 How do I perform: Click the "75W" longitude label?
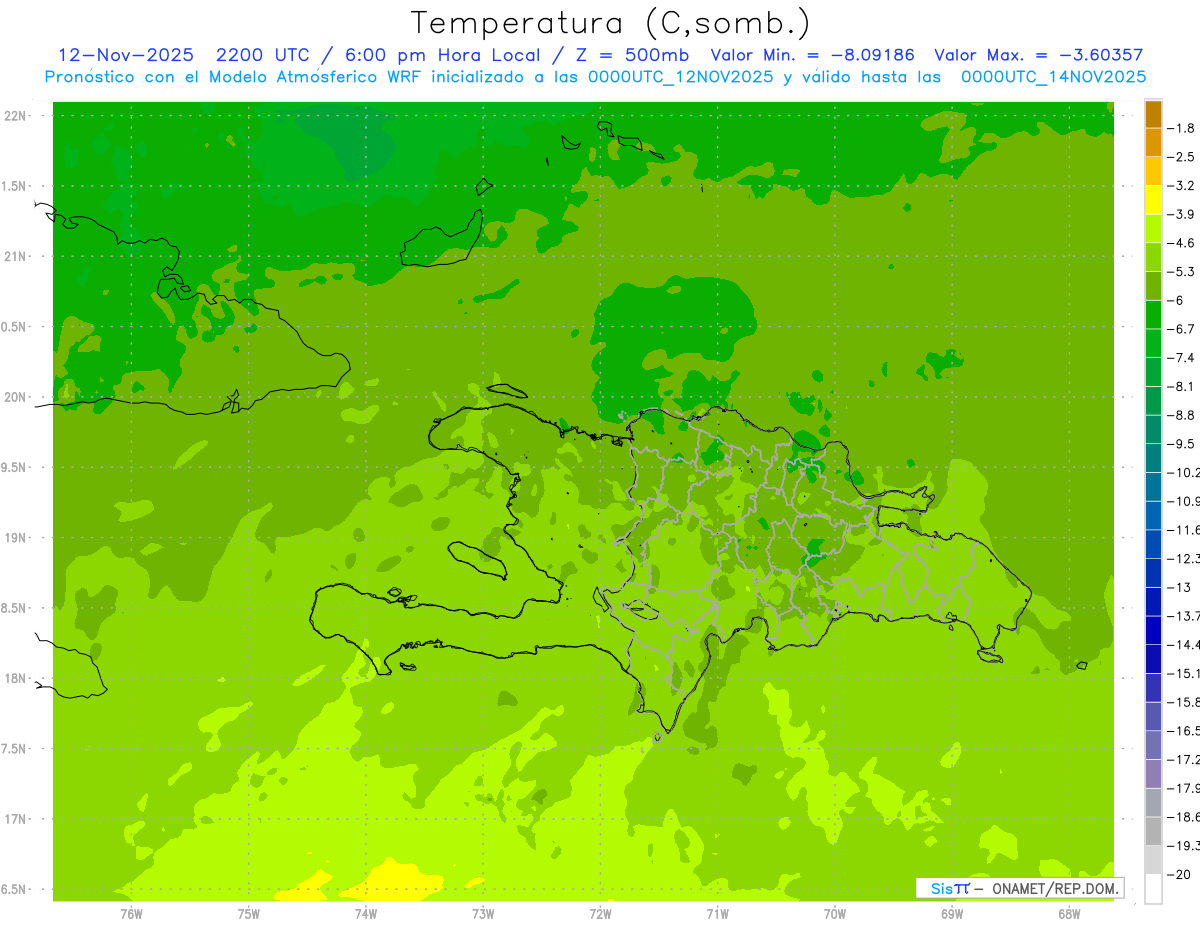(x=249, y=914)
